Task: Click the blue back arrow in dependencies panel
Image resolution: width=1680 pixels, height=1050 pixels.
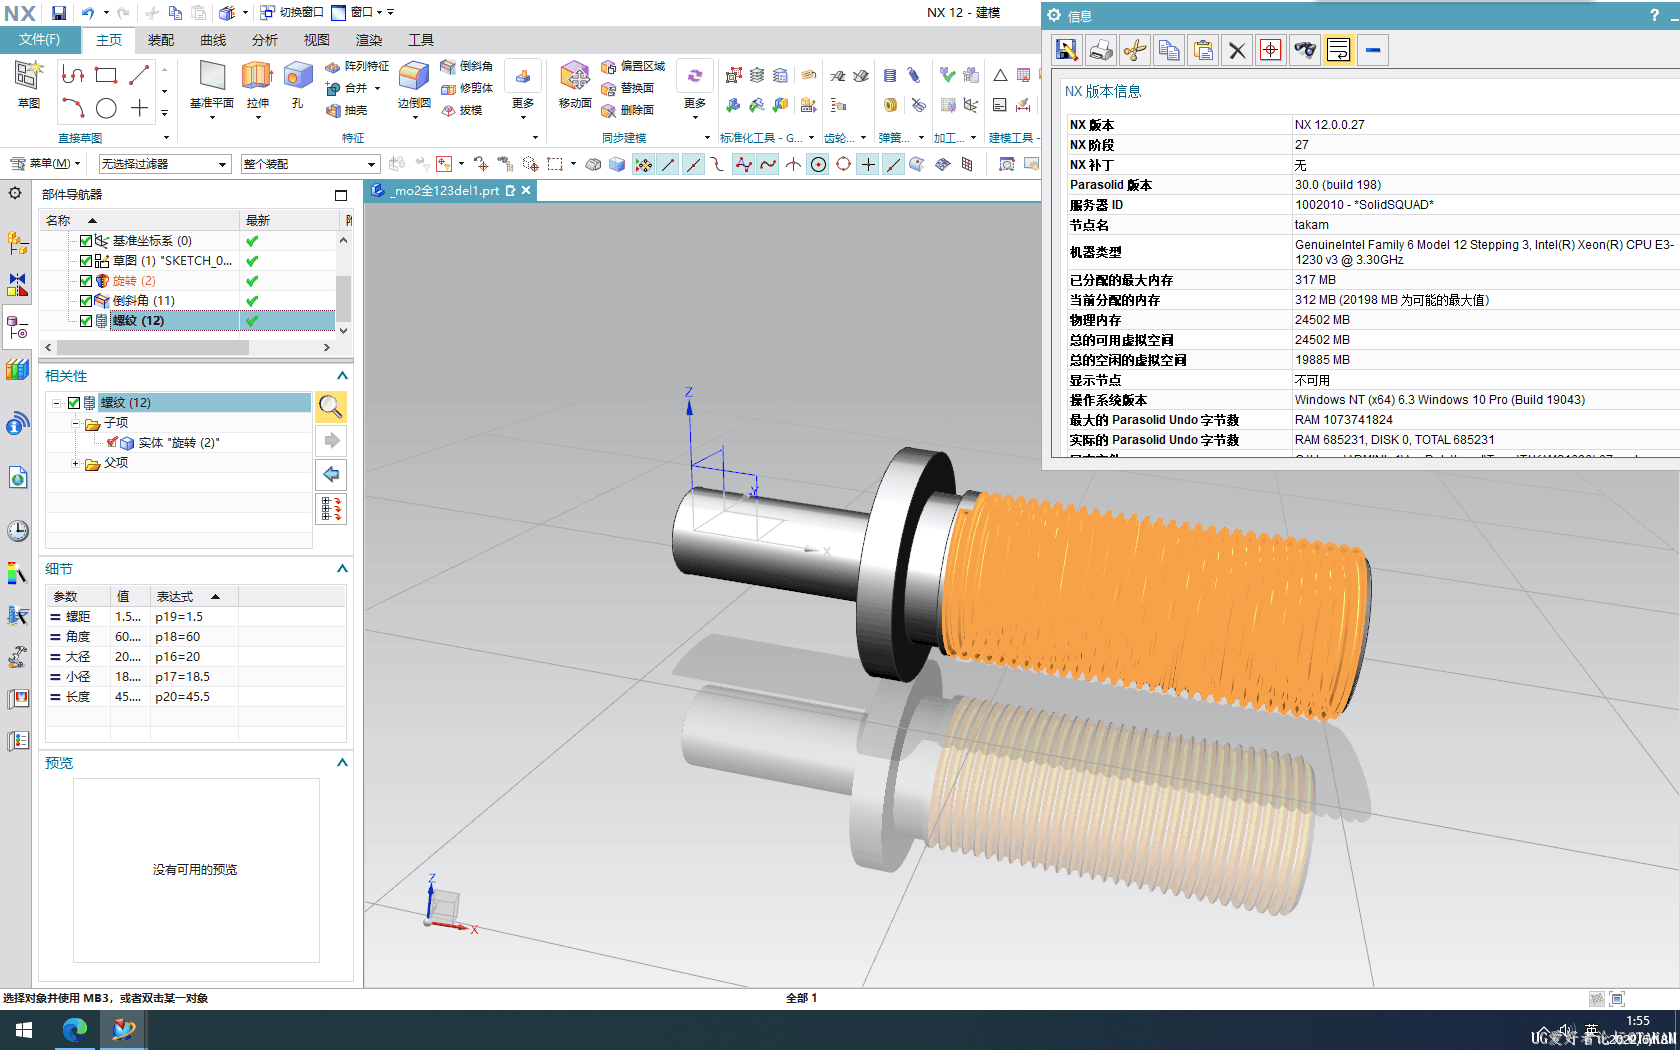Action: (x=331, y=474)
